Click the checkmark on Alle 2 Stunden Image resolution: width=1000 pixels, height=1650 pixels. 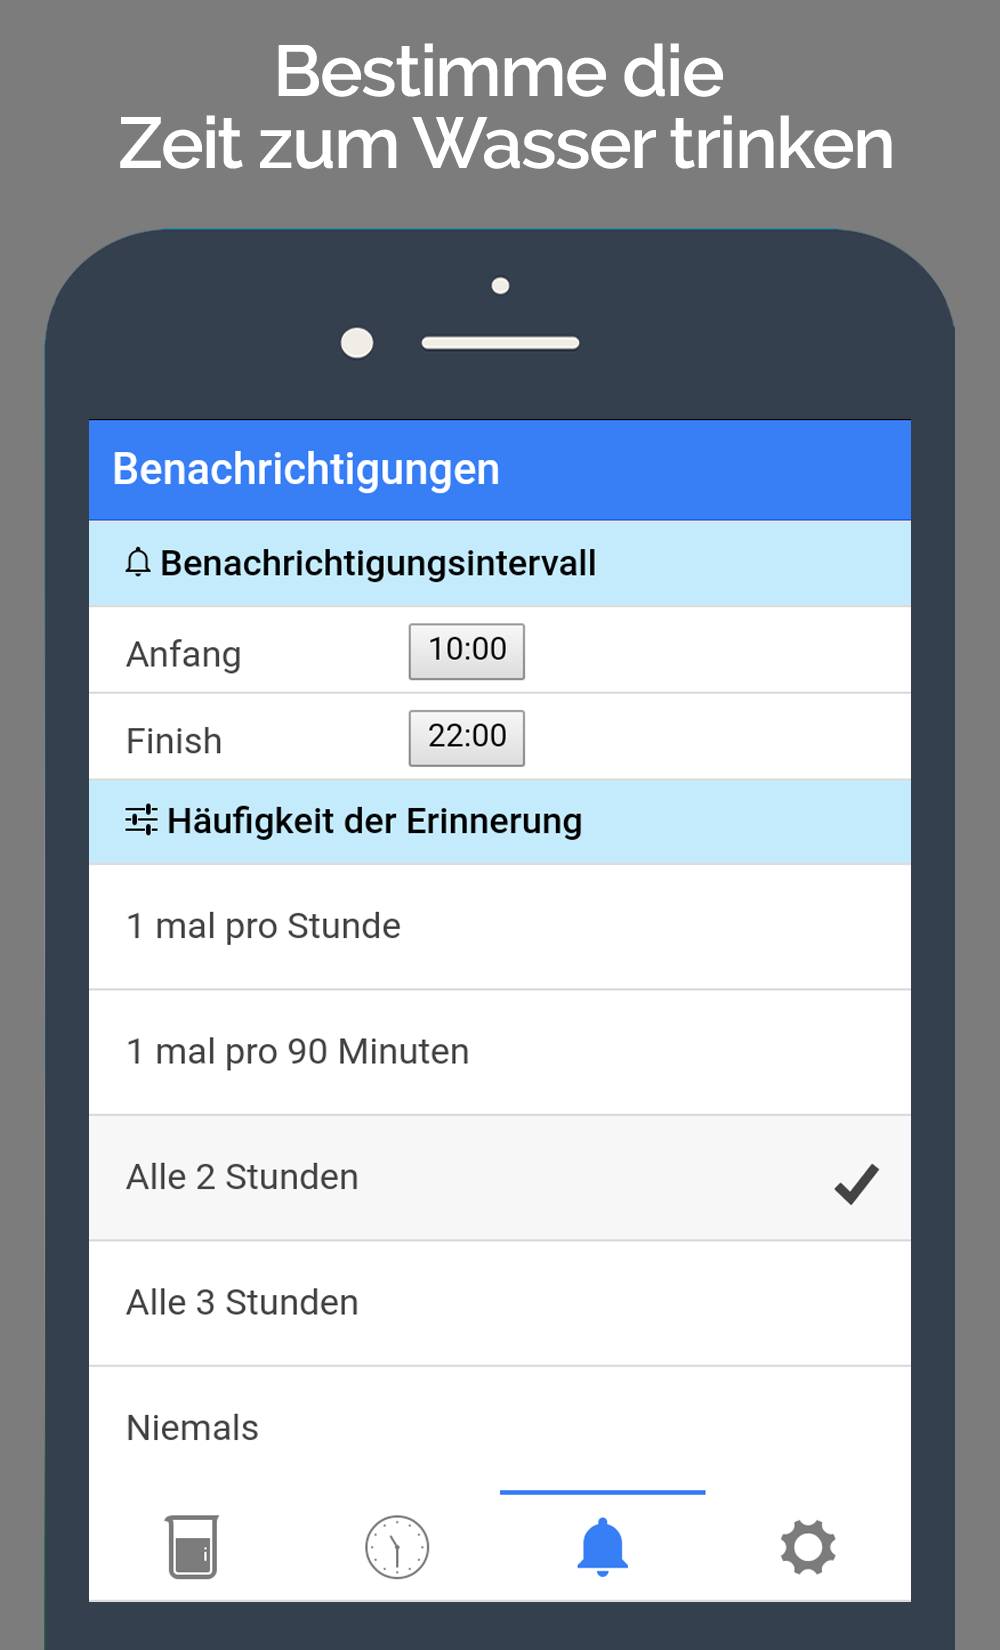click(856, 1184)
